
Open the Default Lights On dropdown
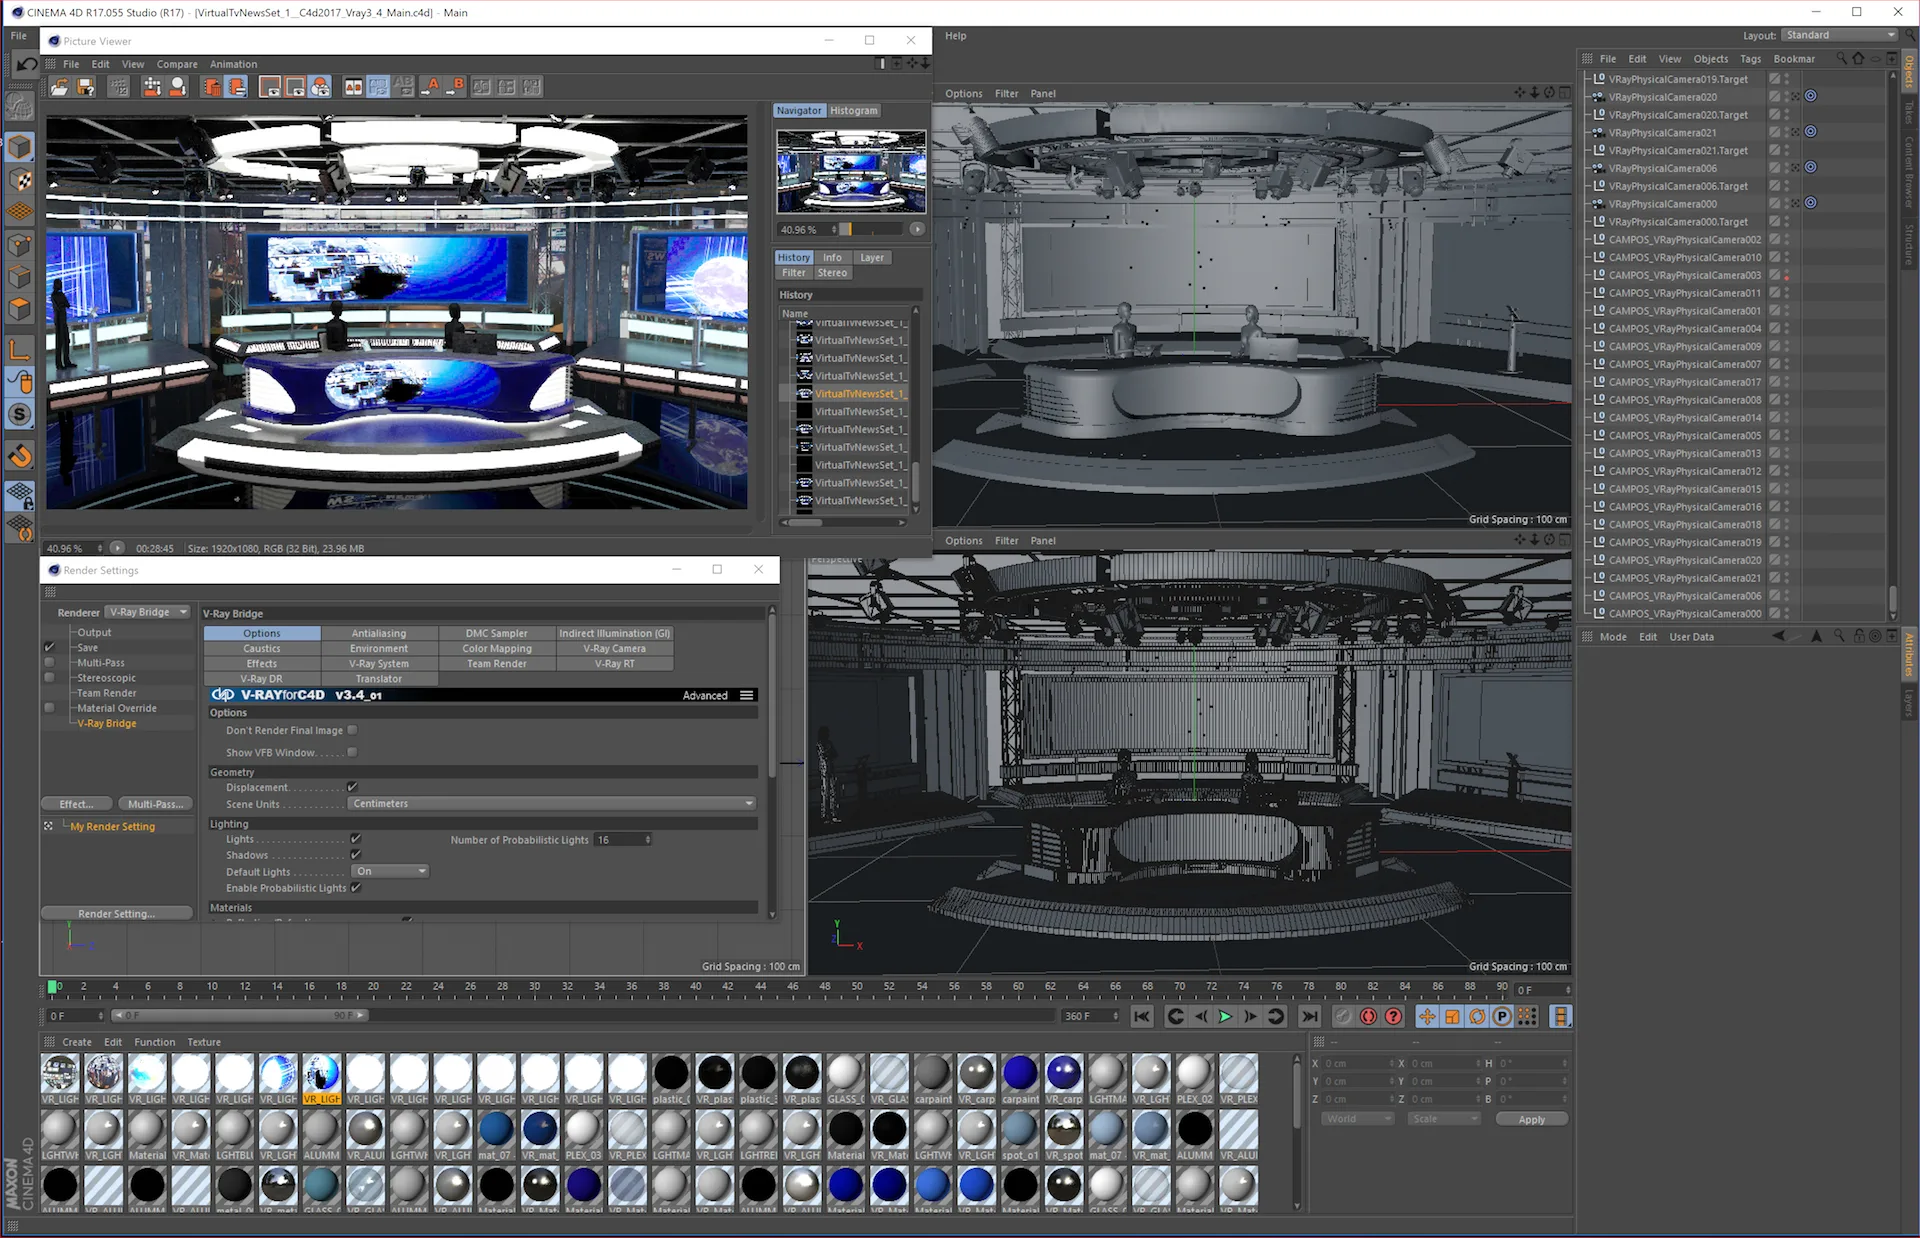(x=390, y=871)
